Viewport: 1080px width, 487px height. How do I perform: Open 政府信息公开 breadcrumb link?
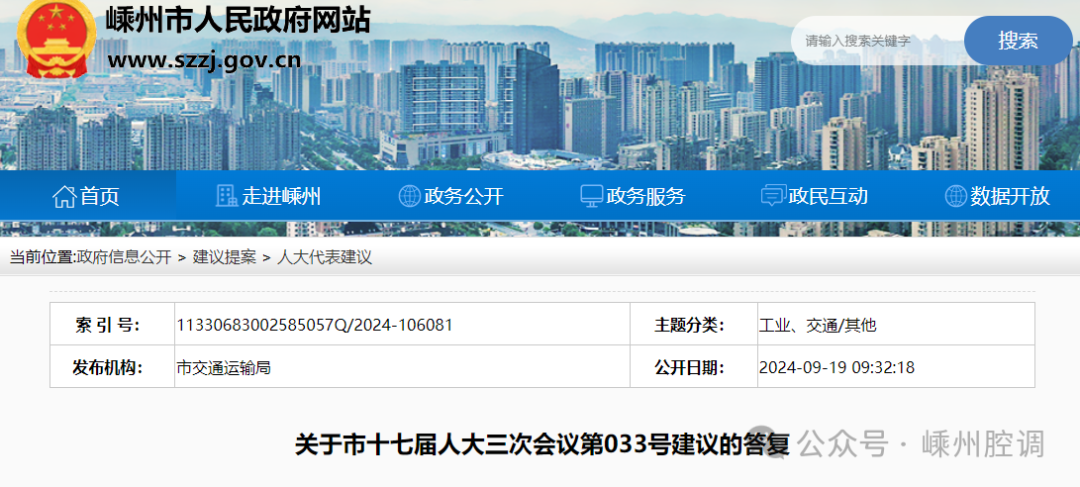click(x=124, y=257)
